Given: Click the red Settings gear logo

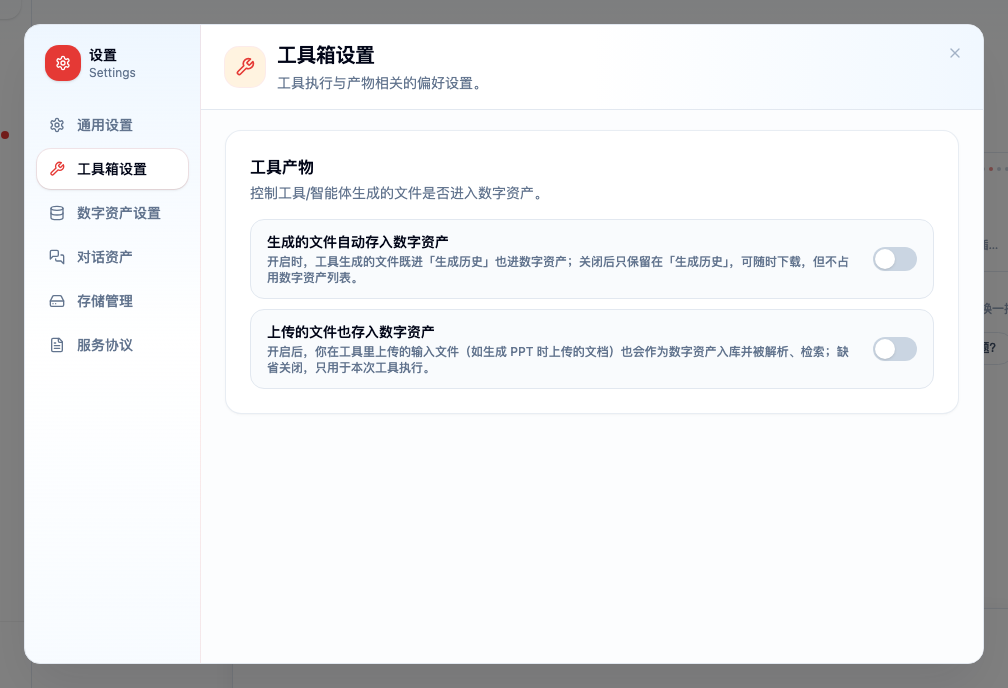Looking at the screenshot, I should [62, 63].
